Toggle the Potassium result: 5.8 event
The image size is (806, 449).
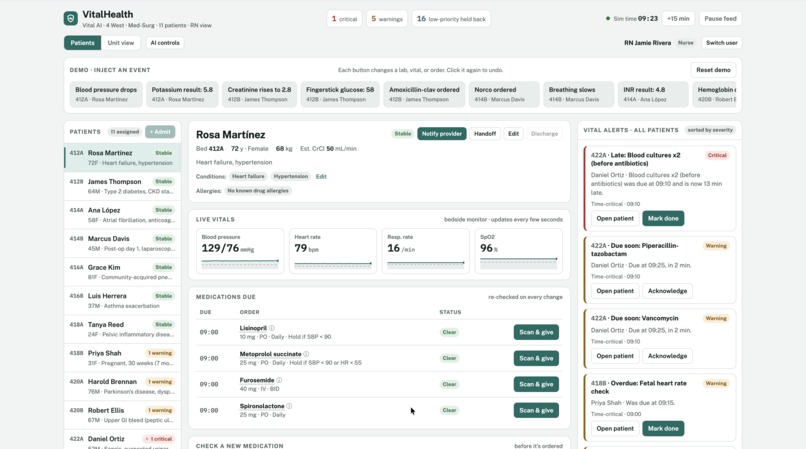(x=182, y=94)
